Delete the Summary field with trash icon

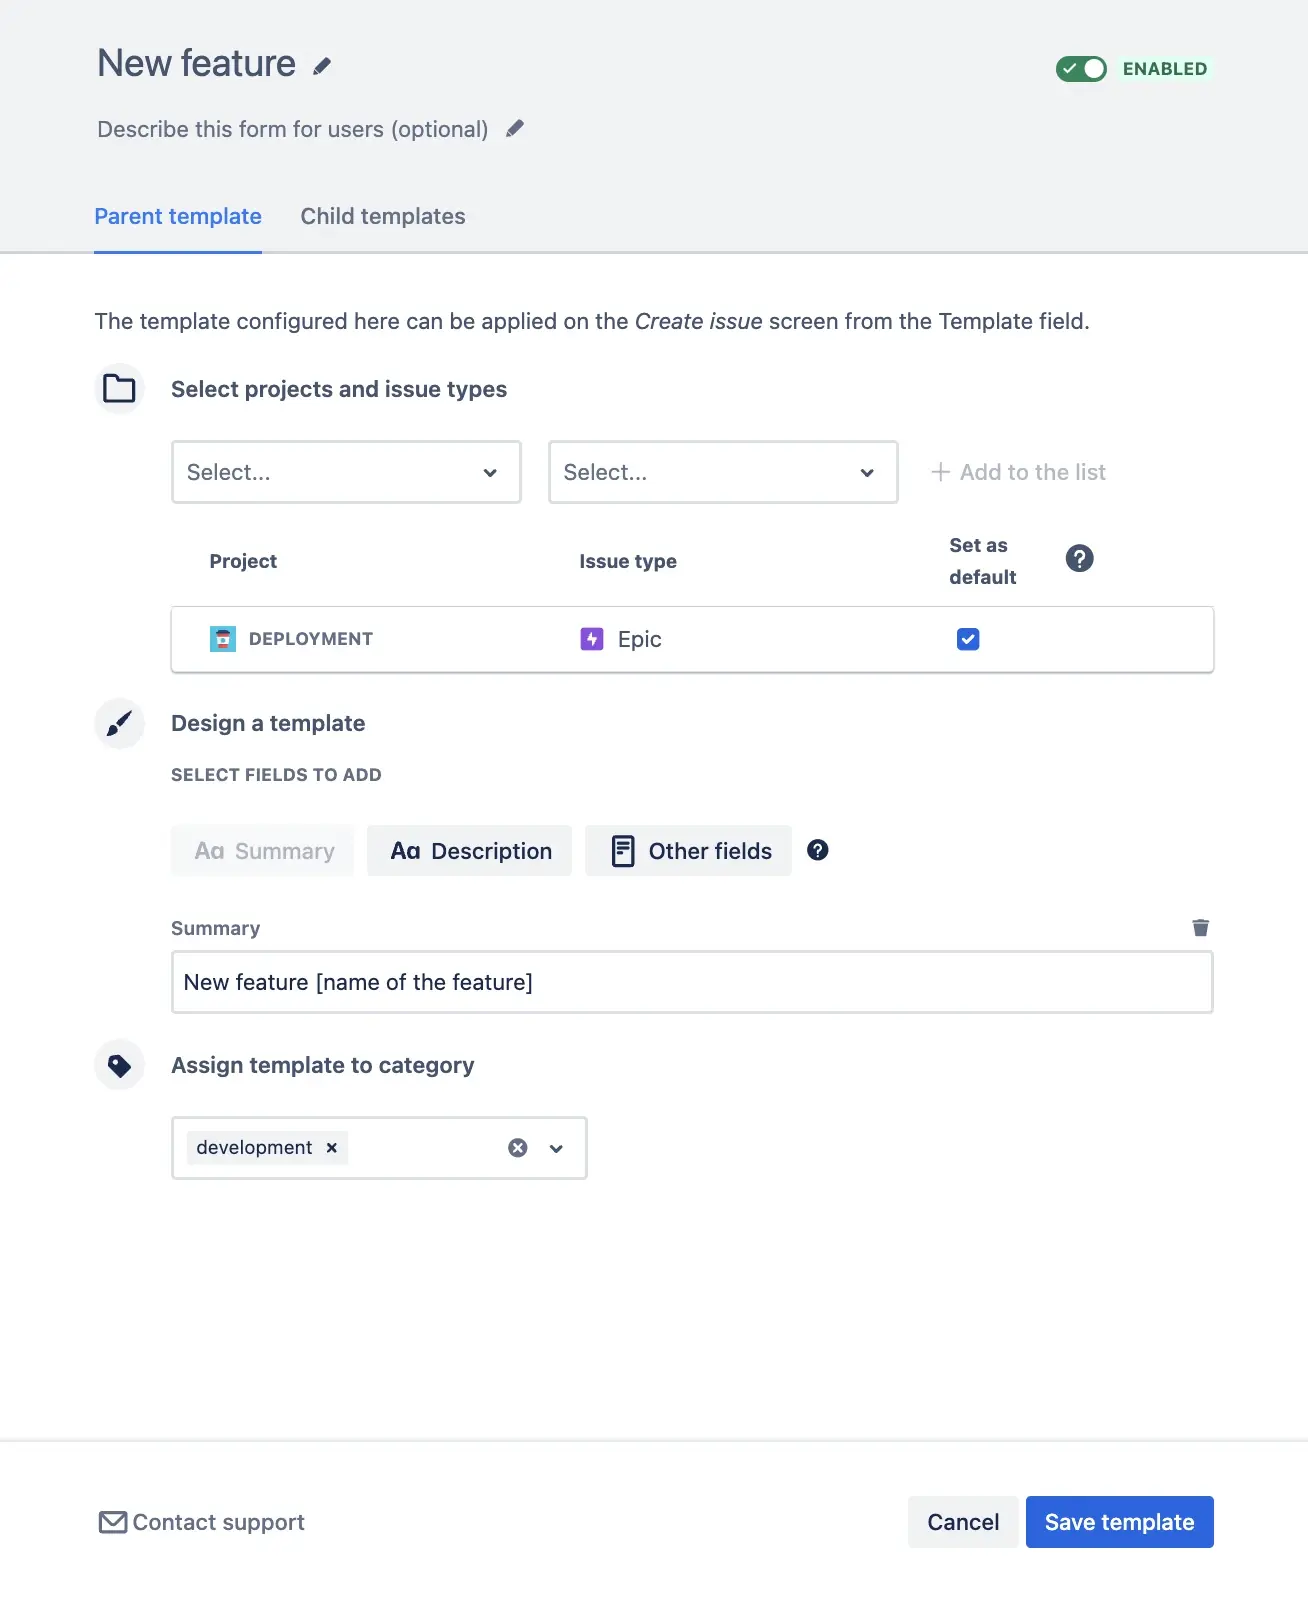1200,928
